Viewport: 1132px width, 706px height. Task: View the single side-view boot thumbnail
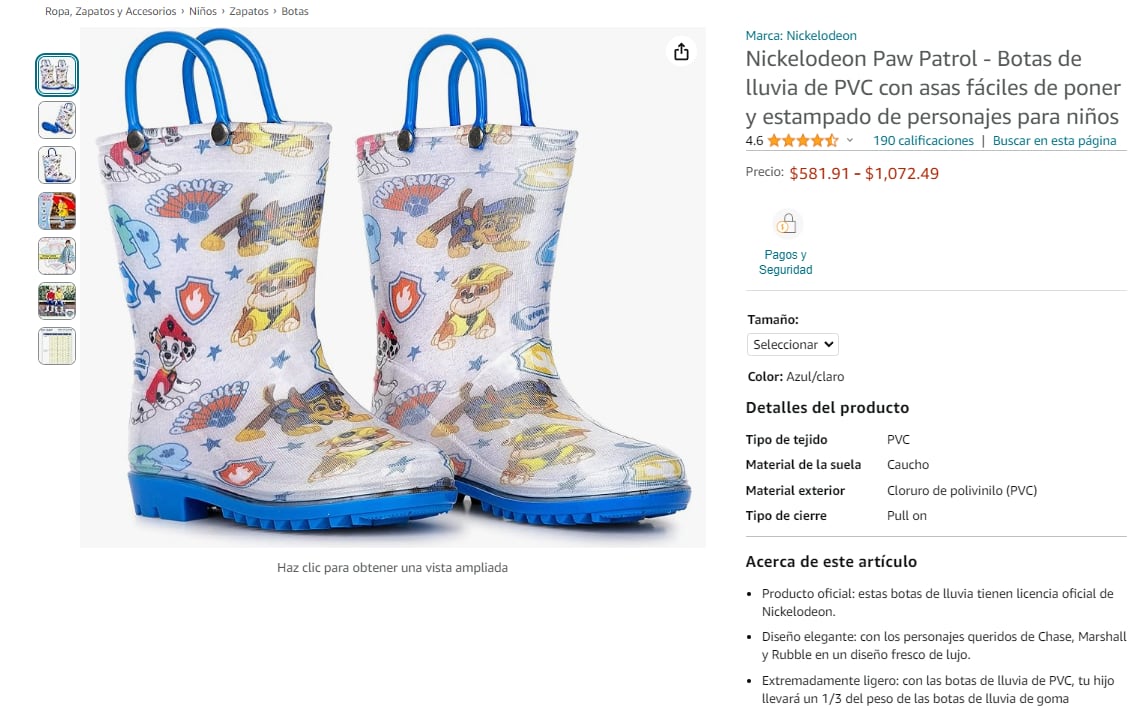[57, 165]
